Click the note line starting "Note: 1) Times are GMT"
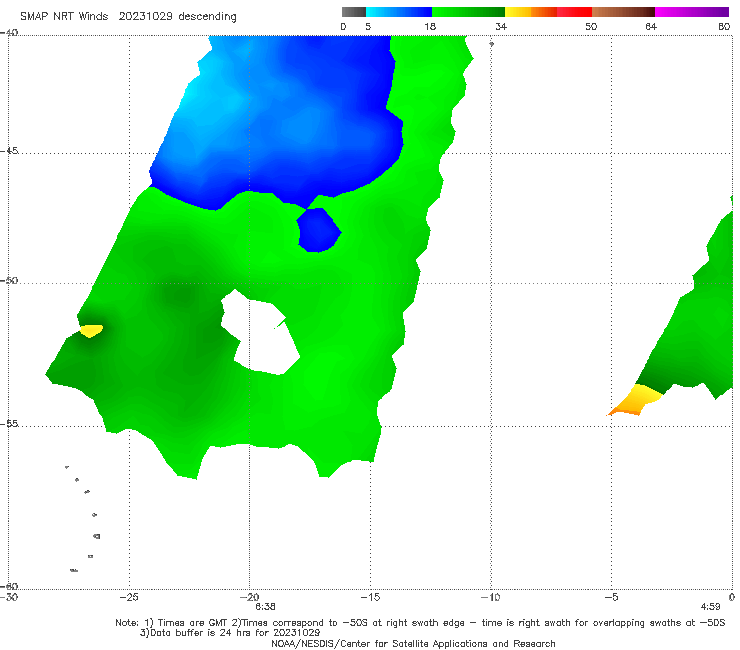The image size is (740, 650). pyautogui.click(x=420, y=623)
